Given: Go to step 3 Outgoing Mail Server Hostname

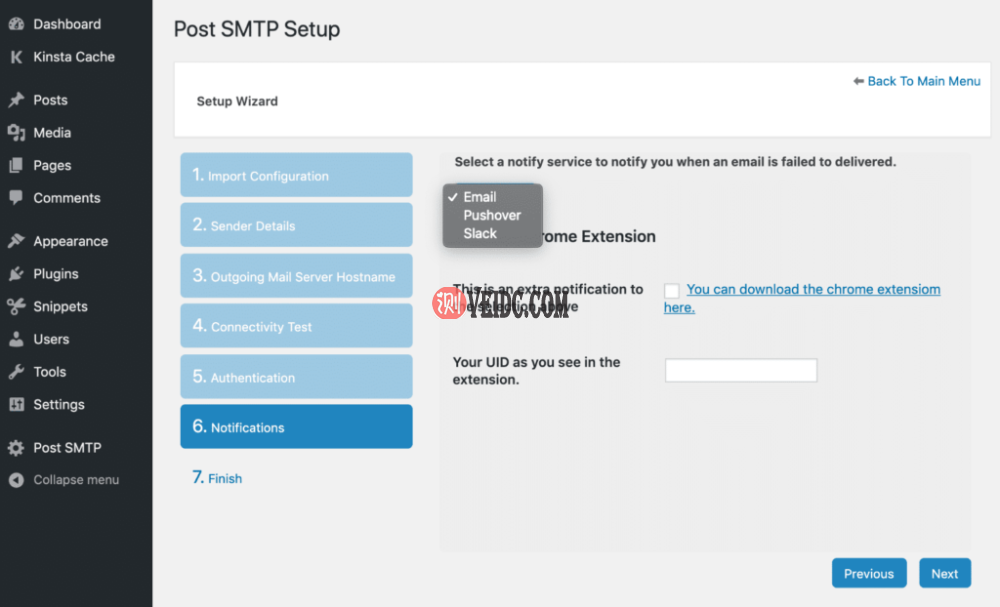Looking at the screenshot, I should [297, 275].
